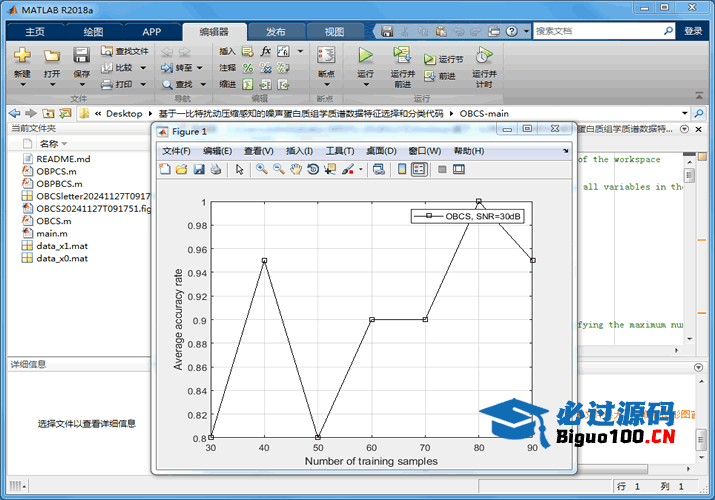Open the Tools 工具(T) menu in Figure window
This screenshot has width=715, height=500.
[x=340, y=151]
